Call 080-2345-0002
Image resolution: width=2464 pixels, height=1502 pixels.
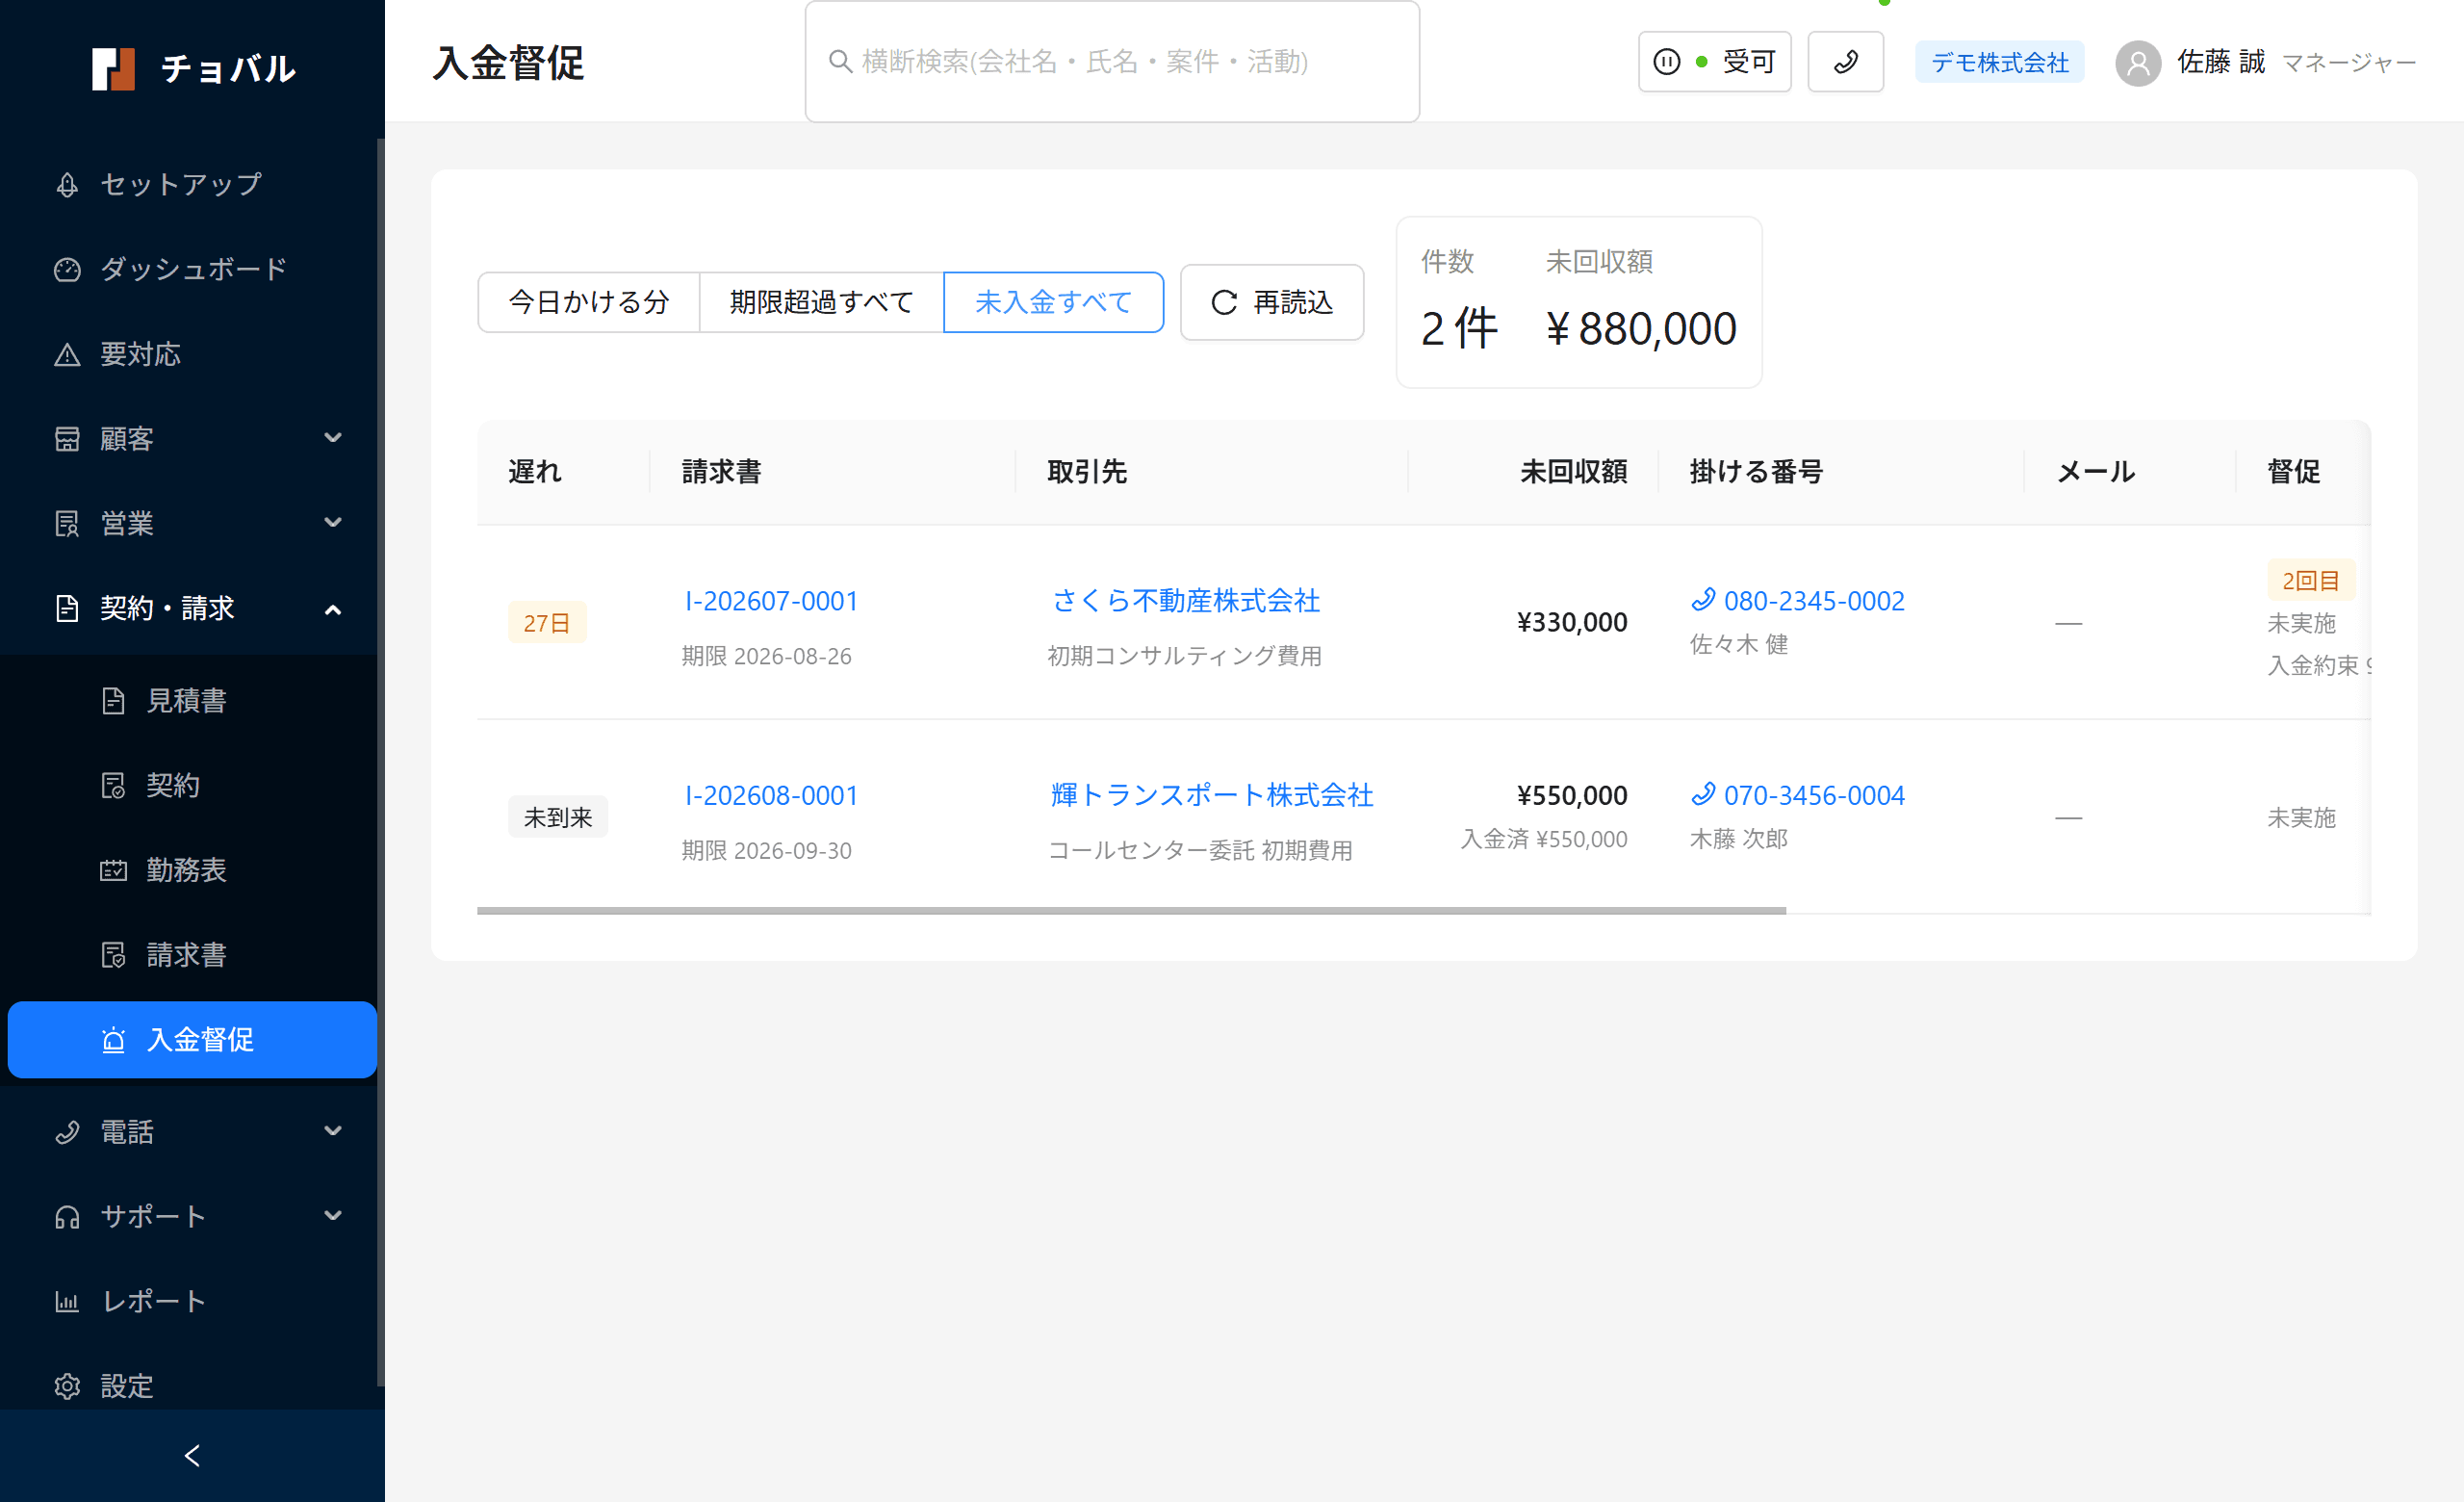click(1798, 601)
